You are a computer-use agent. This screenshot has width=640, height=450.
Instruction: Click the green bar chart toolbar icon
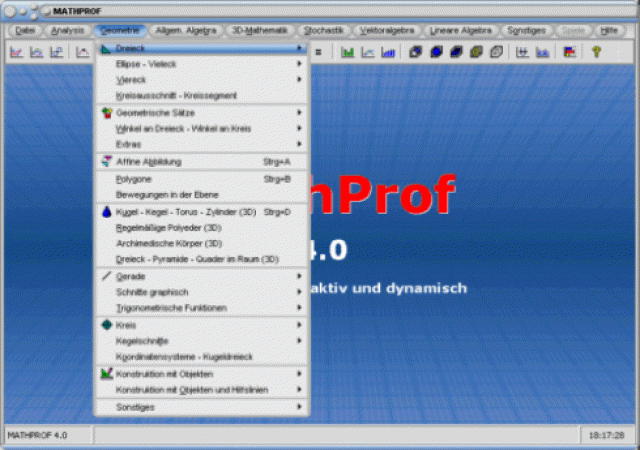[x=348, y=52]
